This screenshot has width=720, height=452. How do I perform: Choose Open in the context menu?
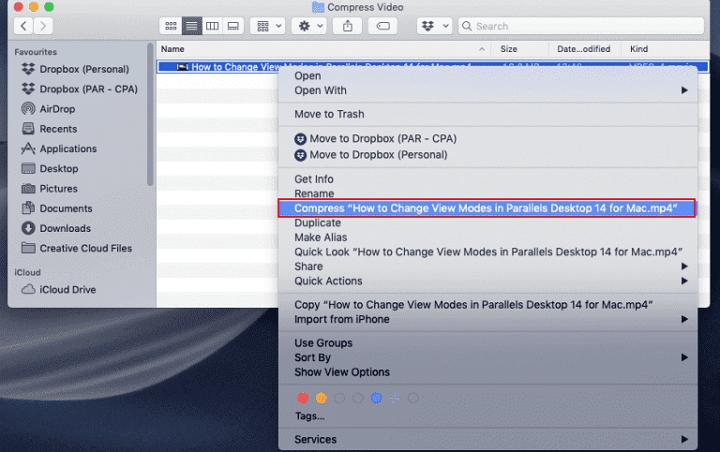pos(488,76)
